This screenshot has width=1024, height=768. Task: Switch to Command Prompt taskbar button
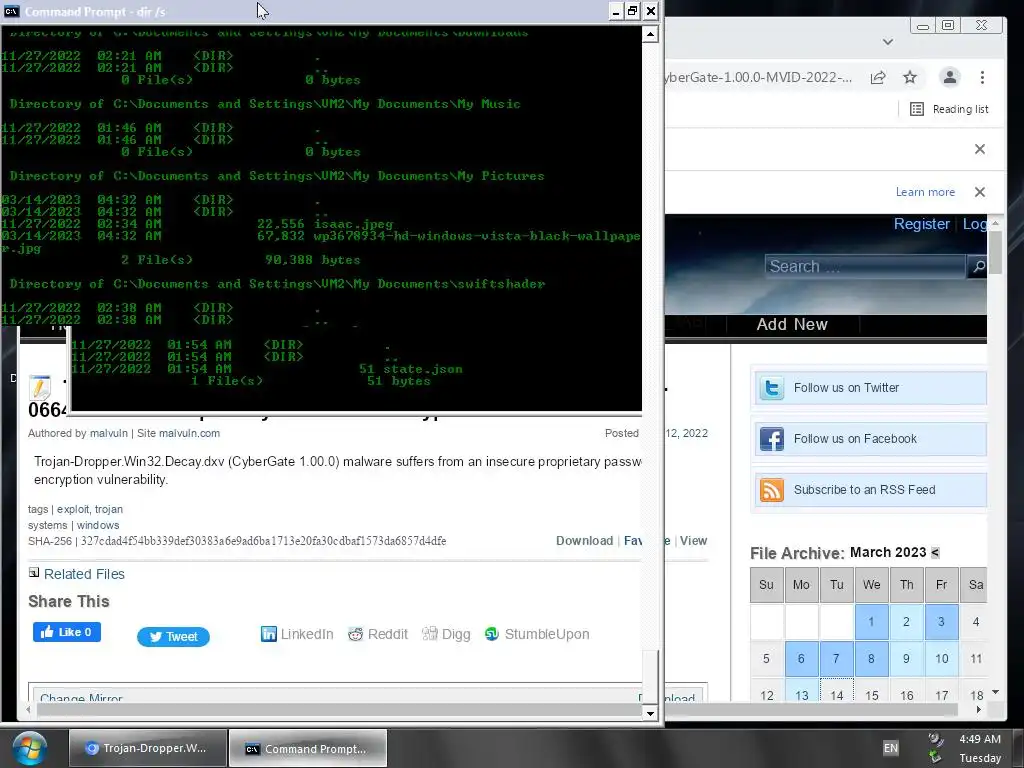coord(308,748)
